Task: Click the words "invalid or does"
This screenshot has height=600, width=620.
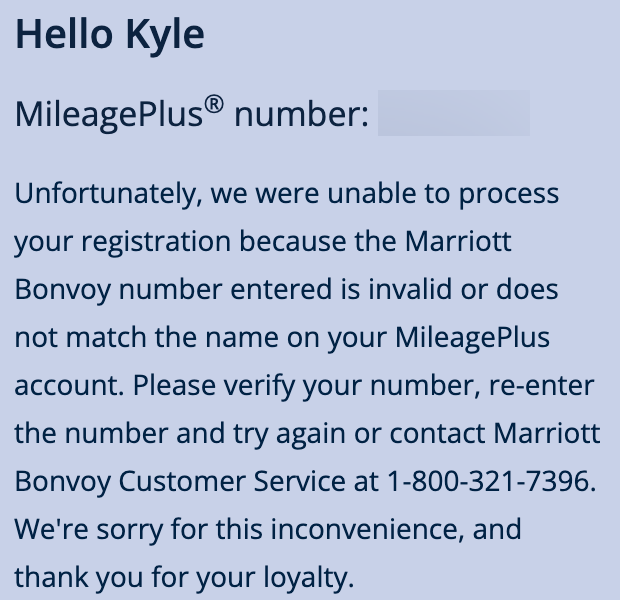Action: [463, 289]
